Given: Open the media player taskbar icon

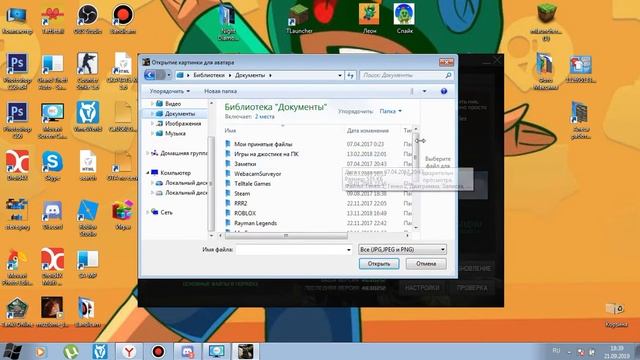Looking at the screenshot, I should tap(40, 351).
